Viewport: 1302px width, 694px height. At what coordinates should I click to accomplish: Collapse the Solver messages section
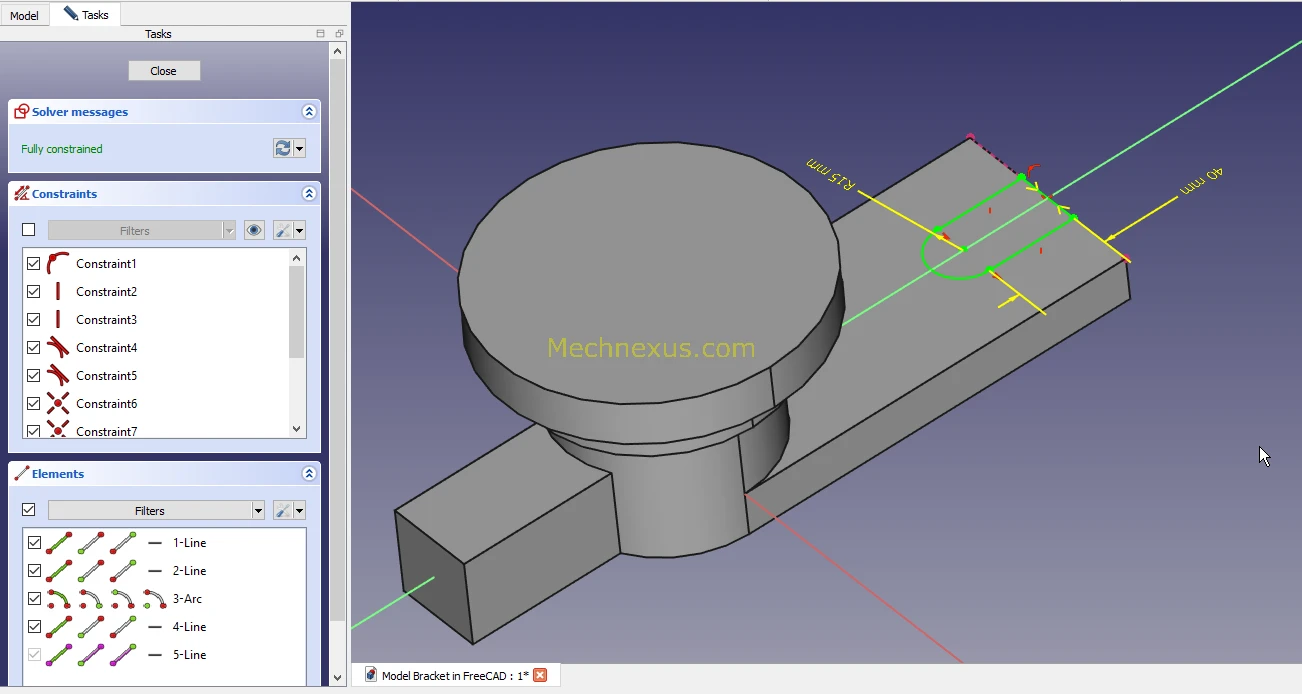click(x=309, y=112)
